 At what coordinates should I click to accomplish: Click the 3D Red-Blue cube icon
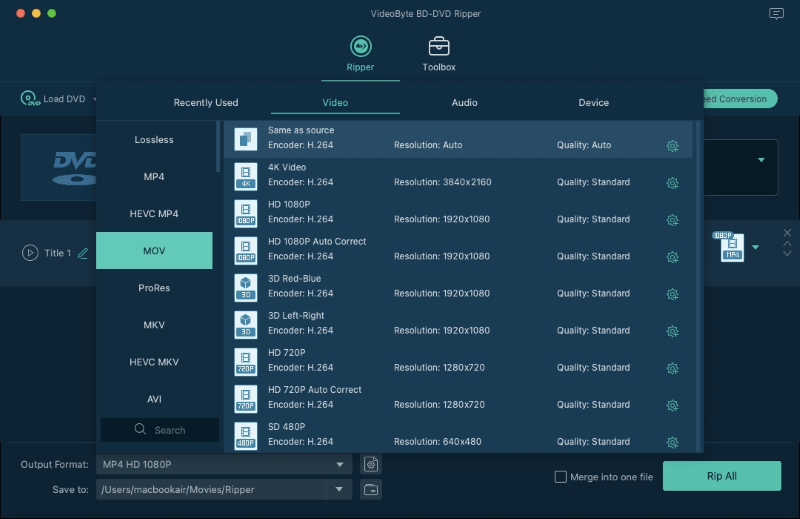pyautogui.click(x=245, y=287)
